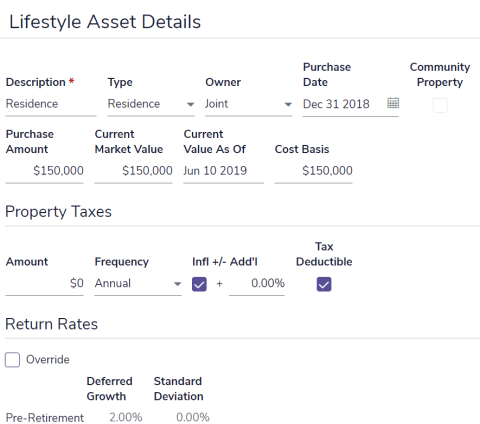The width and height of the screenshot is (480, 424).
Task: Enable the Return Rates Override checkbox
Action: (12, 360)
